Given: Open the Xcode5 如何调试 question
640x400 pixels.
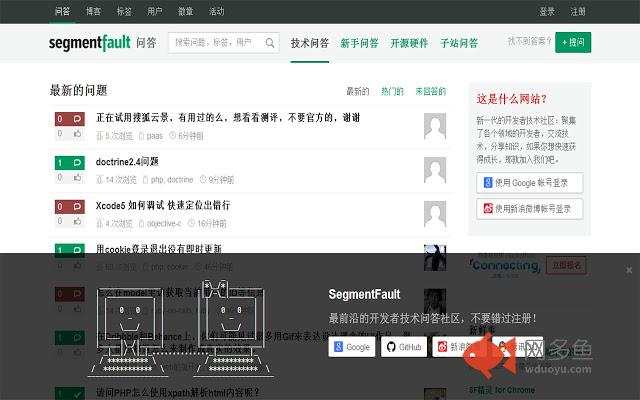Looking at the screenshot, I should click(x=163, y=205).
